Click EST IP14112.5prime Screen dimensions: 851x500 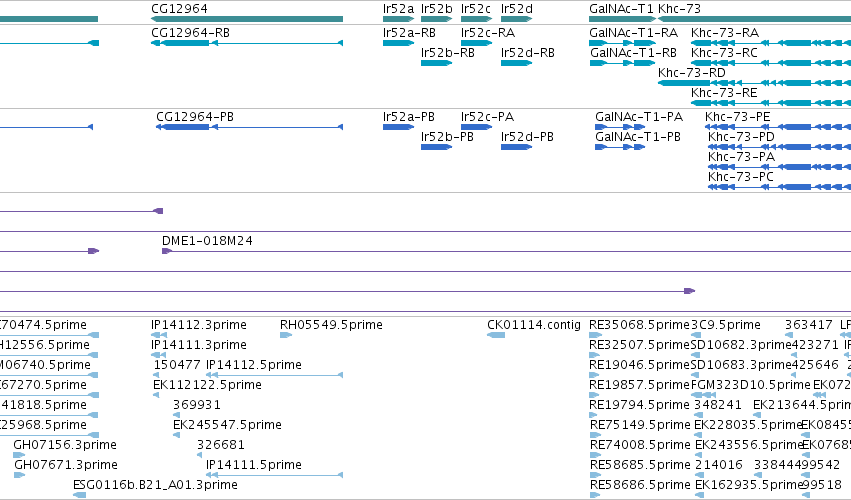pyautogui.click(x=254, y=365)
